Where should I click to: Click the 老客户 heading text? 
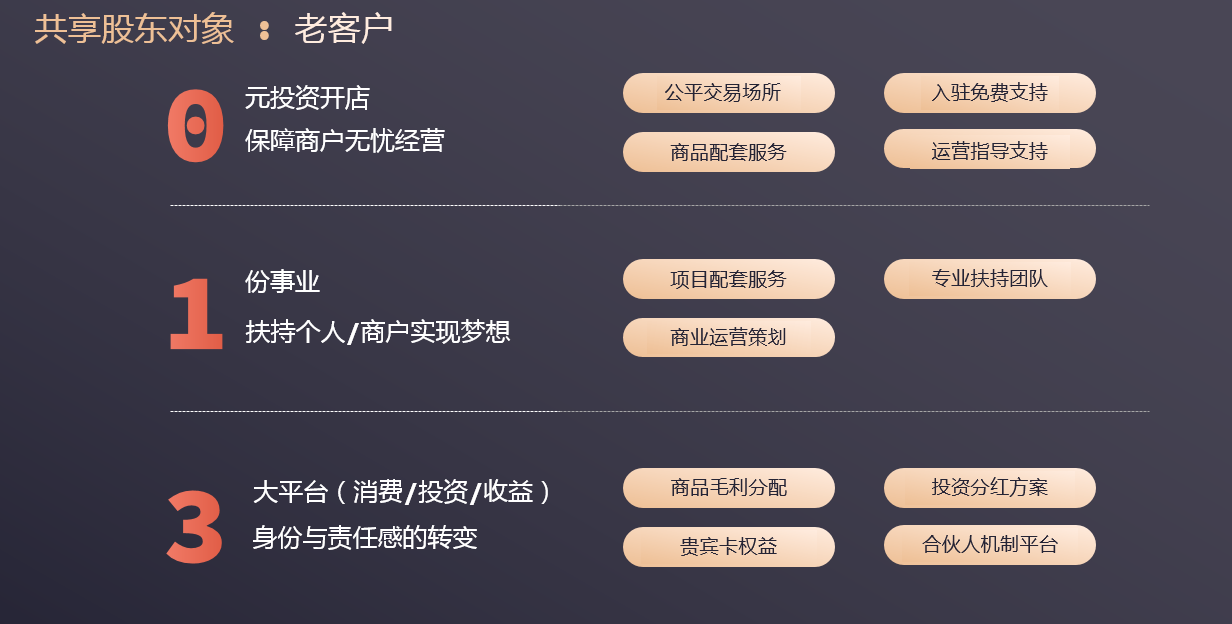343,30
